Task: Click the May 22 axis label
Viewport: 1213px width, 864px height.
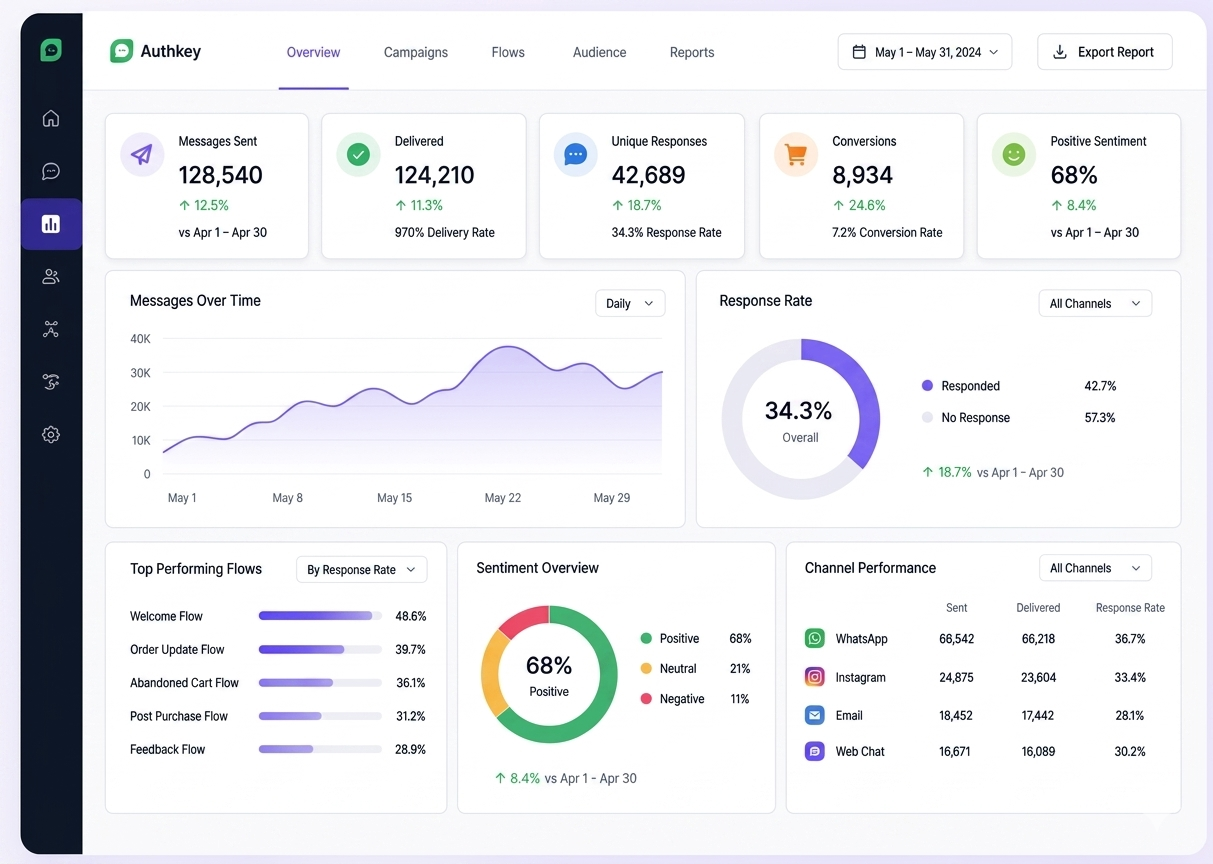Action: click(503, 497)
